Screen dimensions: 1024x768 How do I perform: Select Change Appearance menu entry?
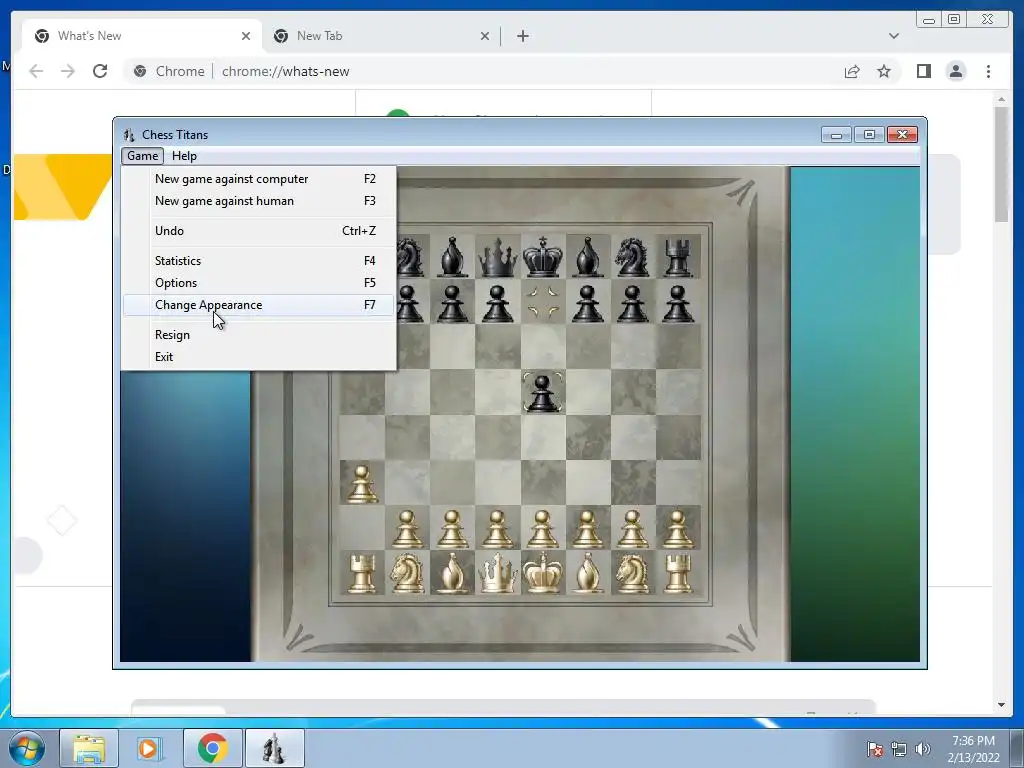pyautogui.click(x=259, y=305)
